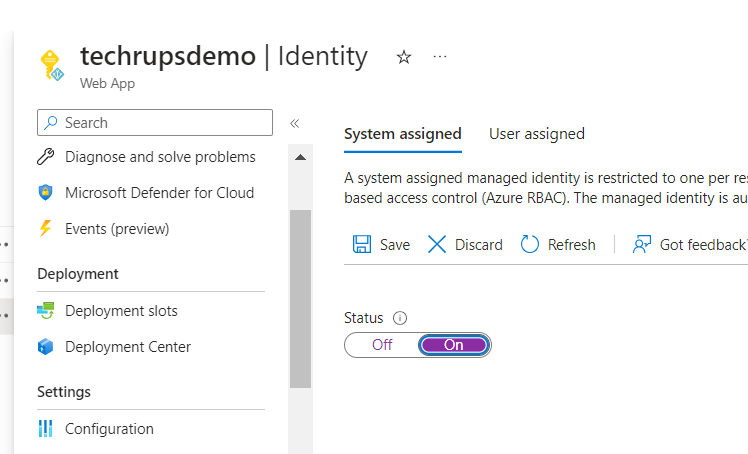Click the Diagnose and solve problems wrench icon
The image size is (748, 454).
click(45, 157)
